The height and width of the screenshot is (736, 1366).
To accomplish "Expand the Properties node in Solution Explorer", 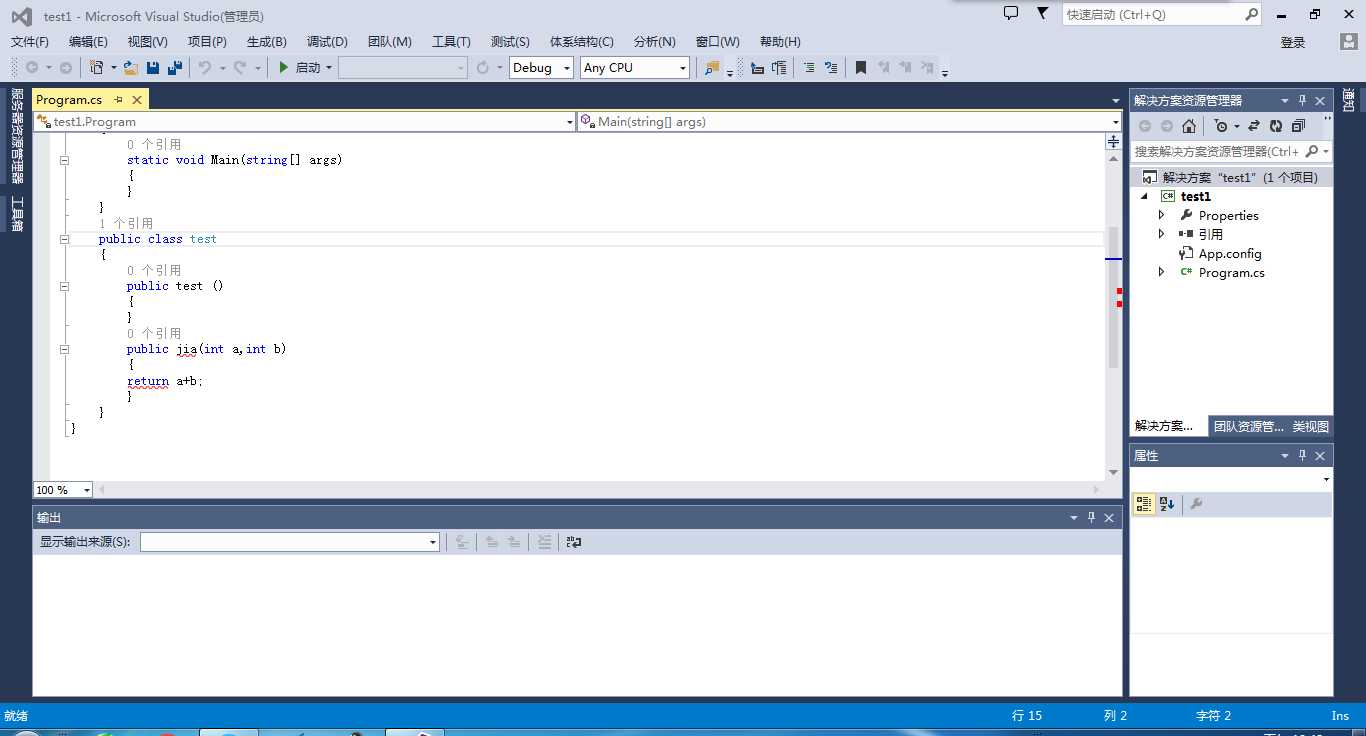I will tap(1161, 215).
